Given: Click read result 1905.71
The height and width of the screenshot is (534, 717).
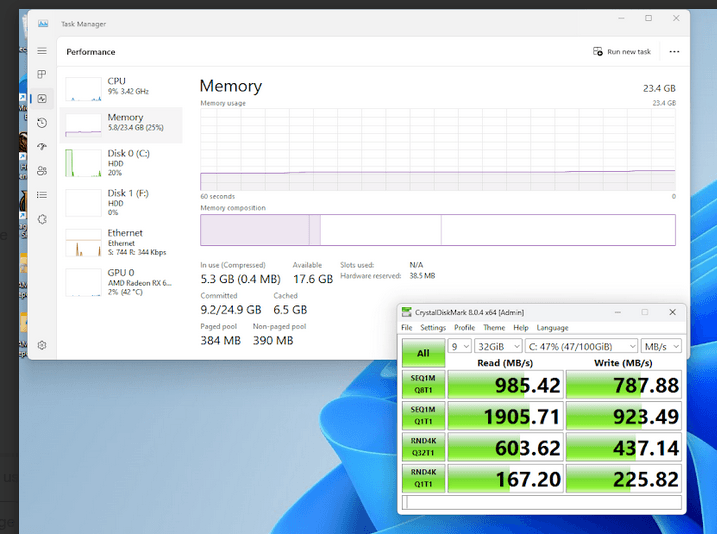Looking at the screenshot, I should [x=505, y=416].
